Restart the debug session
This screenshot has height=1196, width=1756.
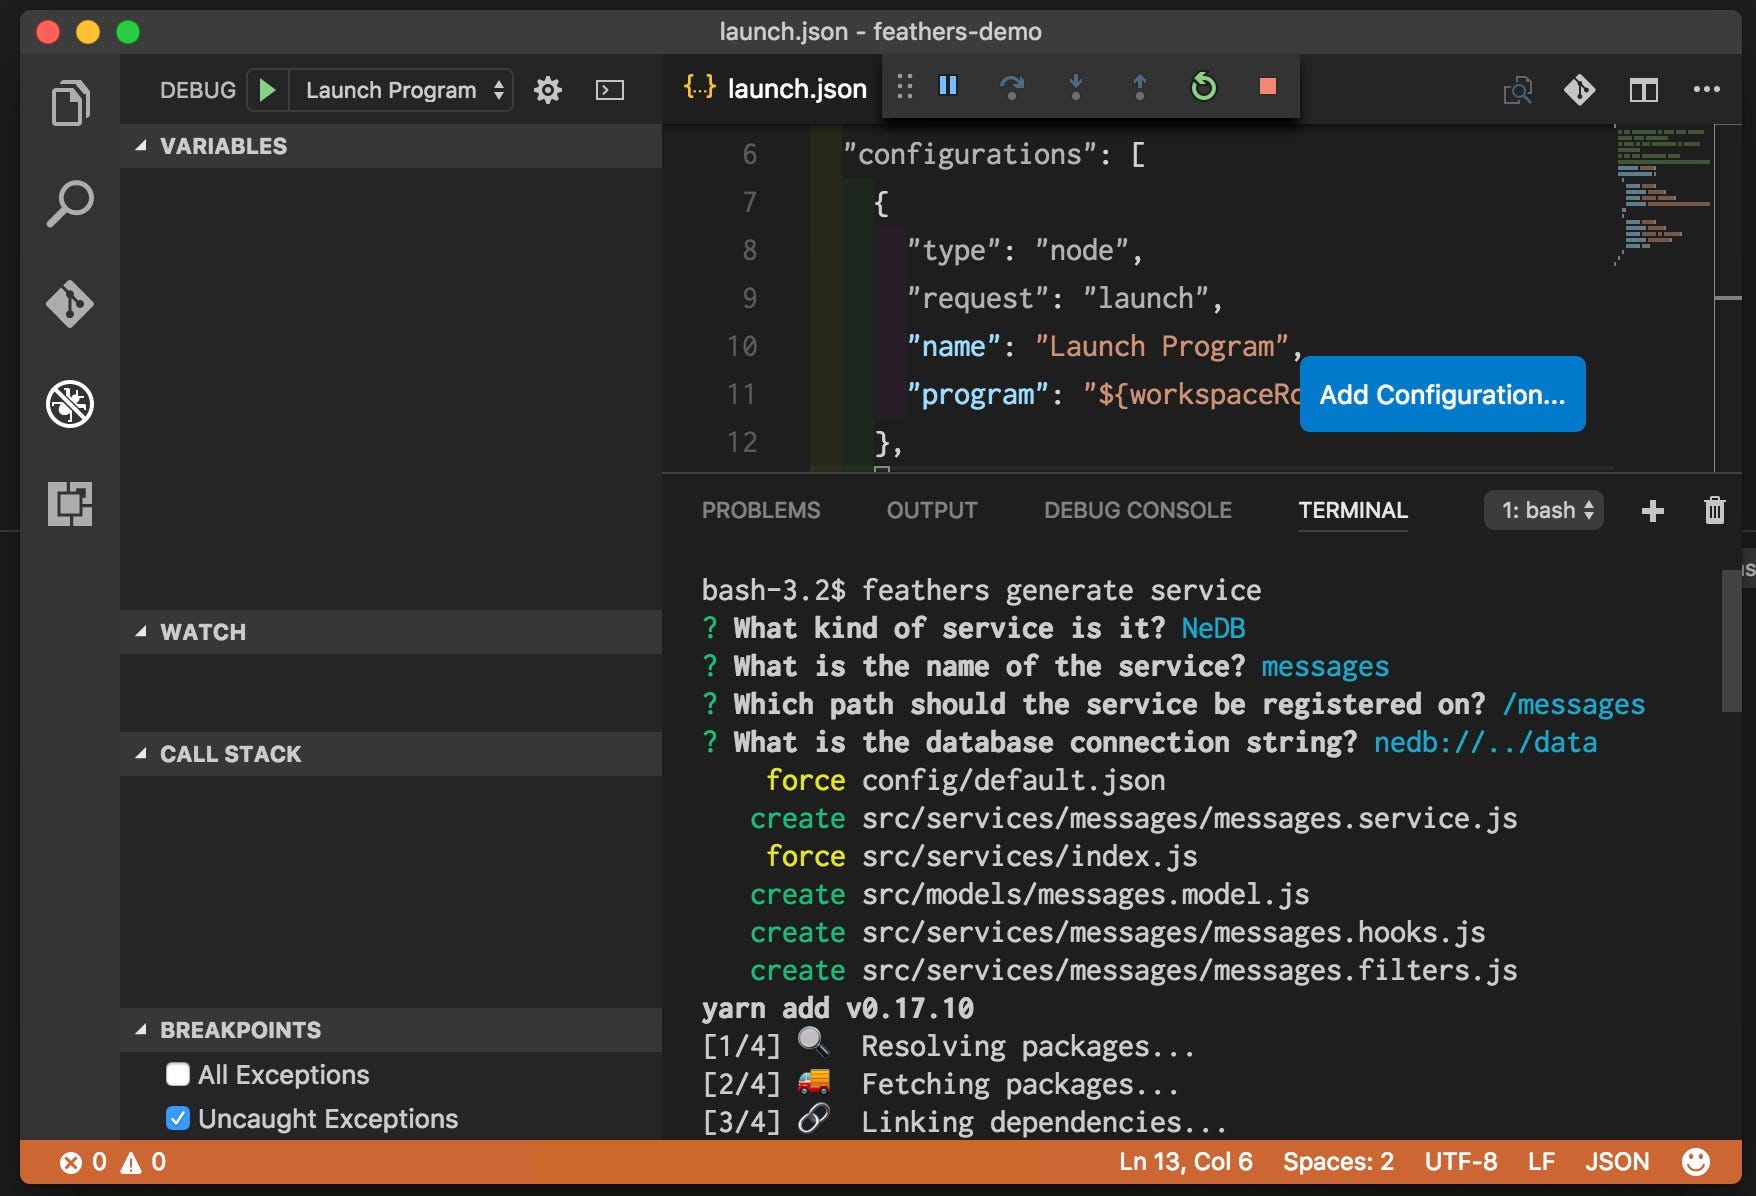[1204, 87]
